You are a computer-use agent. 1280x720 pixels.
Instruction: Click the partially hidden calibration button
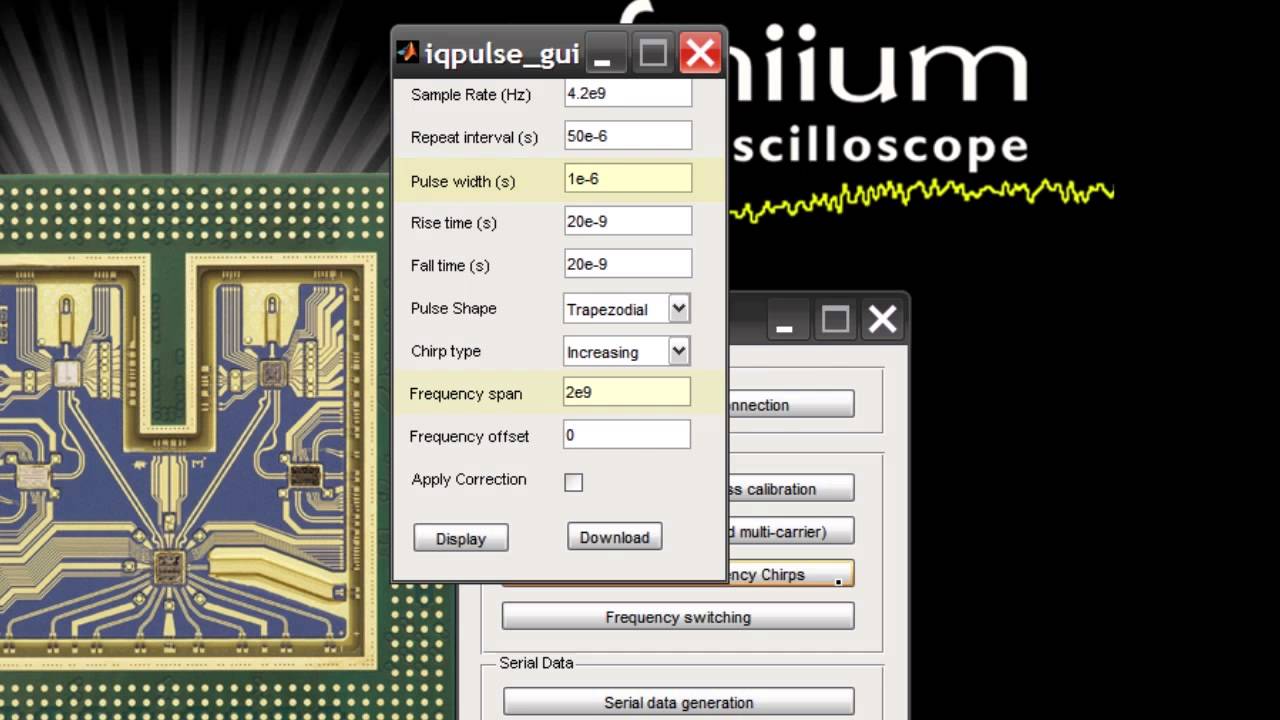click(x=790, y=489)
